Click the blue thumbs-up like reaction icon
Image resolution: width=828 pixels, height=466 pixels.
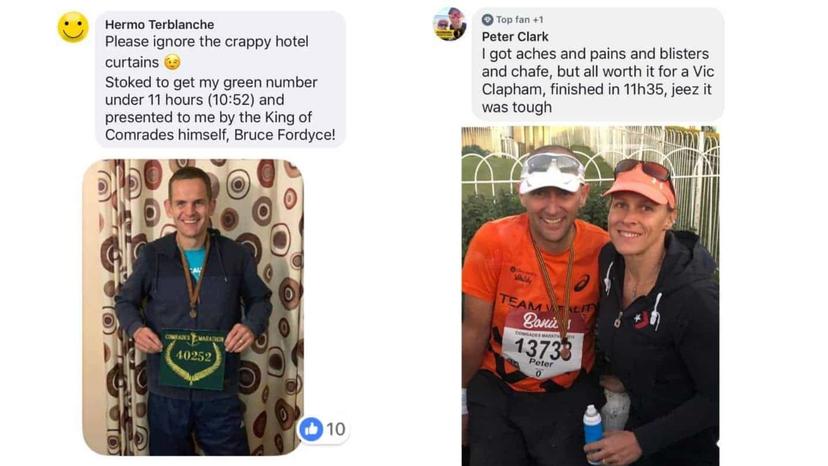311,429
